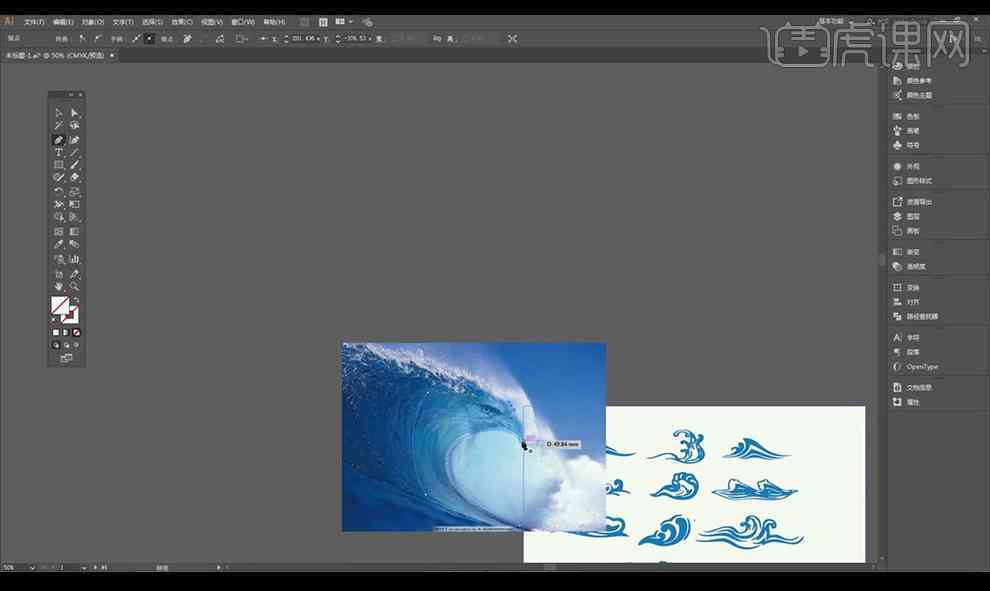990x591 pixels.
Task: Expand the arrange documents dropdown arrow
Action: coord(351,21)
